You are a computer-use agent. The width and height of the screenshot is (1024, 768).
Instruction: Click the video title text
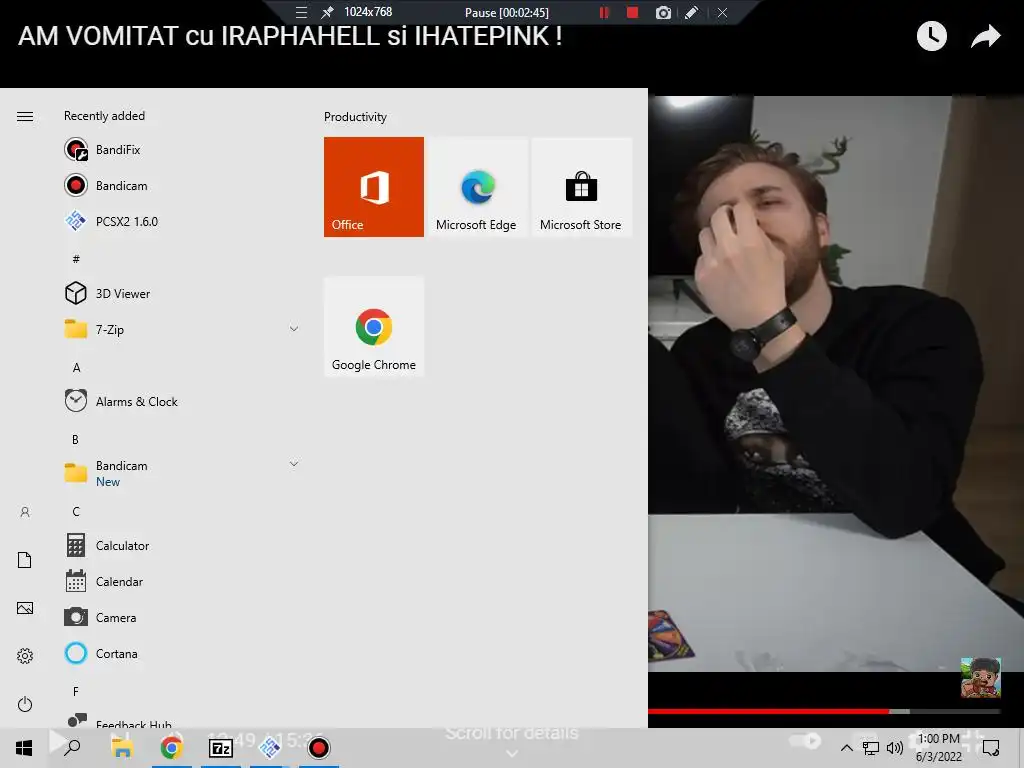coord(290,37)
